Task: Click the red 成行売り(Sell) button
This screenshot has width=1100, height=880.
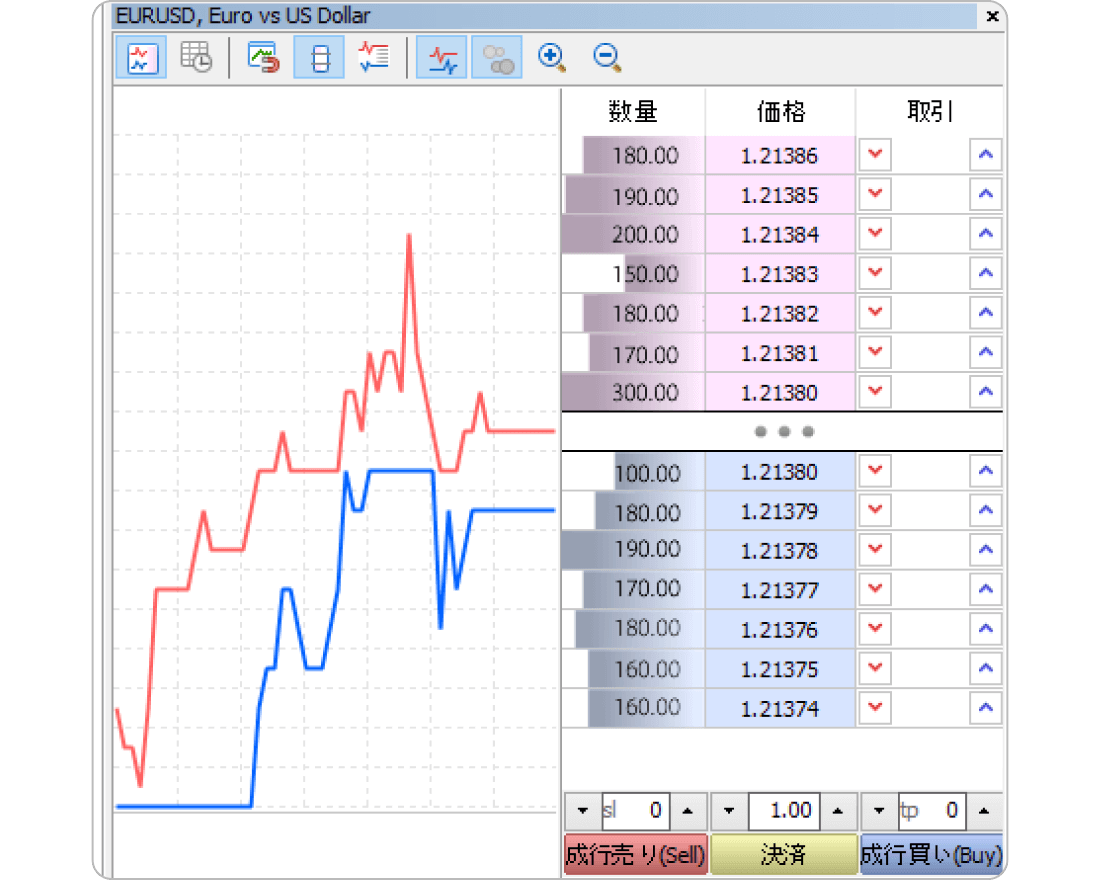Action: pyautogui.click(x=636, y=854)
